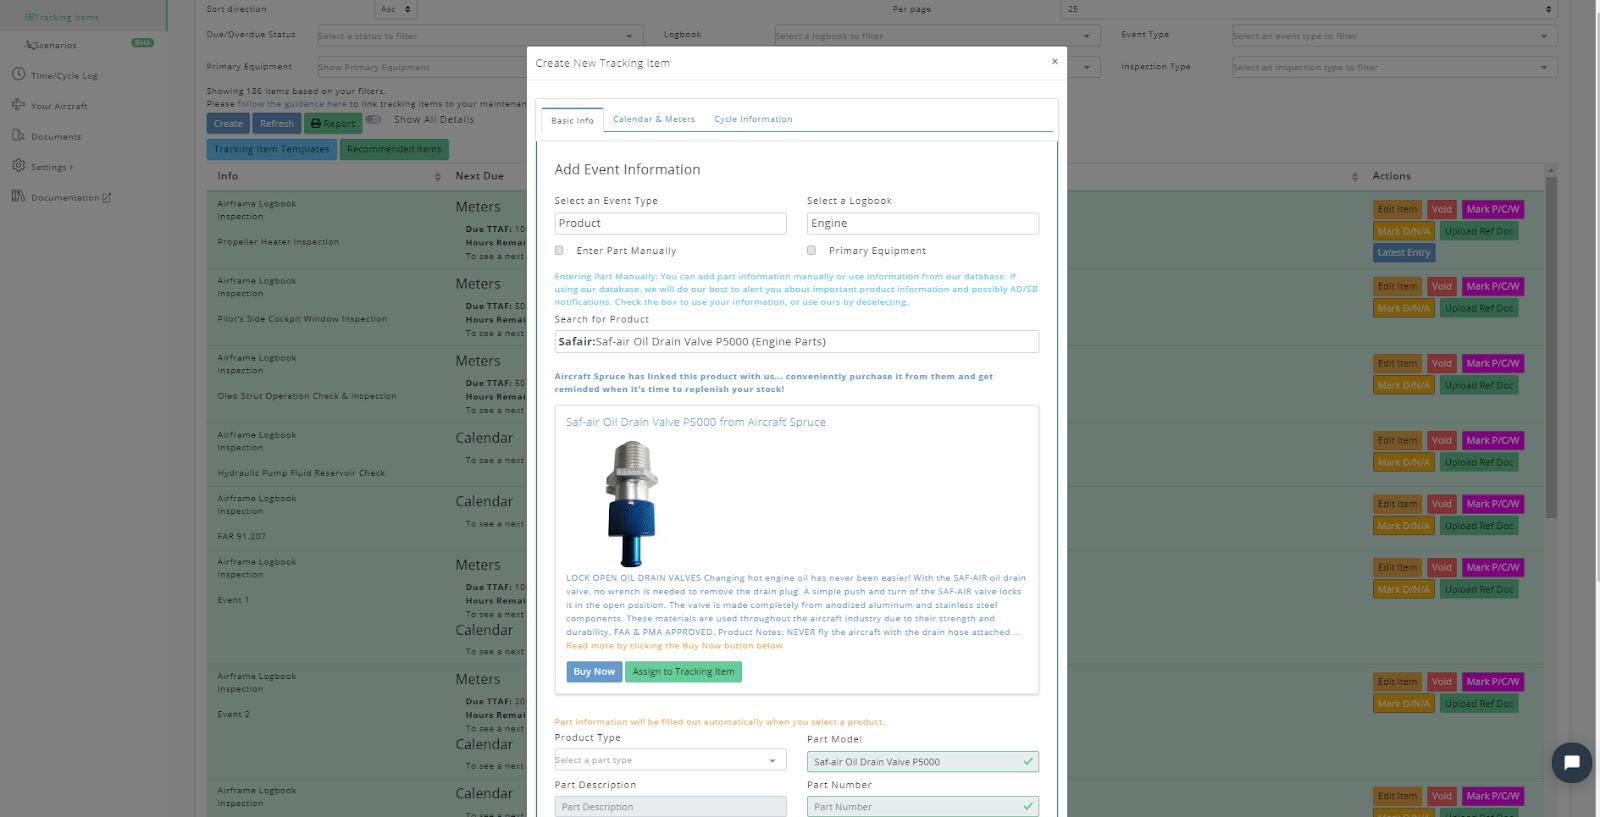Click the printer icon on Report button
This screenshot has width=1600, height=817.
pos(316,124)
